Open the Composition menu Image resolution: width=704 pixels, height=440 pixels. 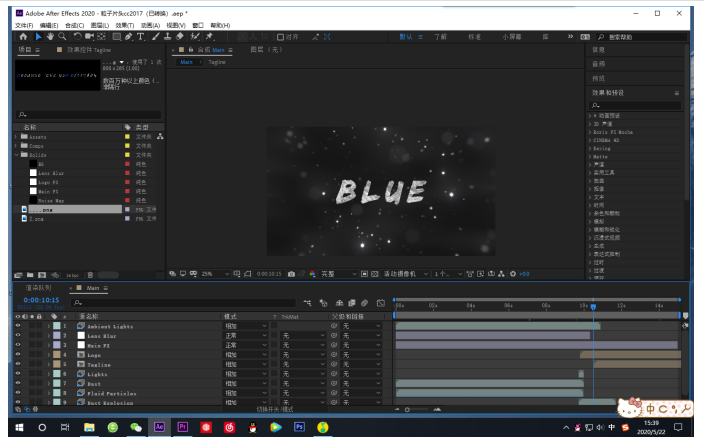[75, 25]
